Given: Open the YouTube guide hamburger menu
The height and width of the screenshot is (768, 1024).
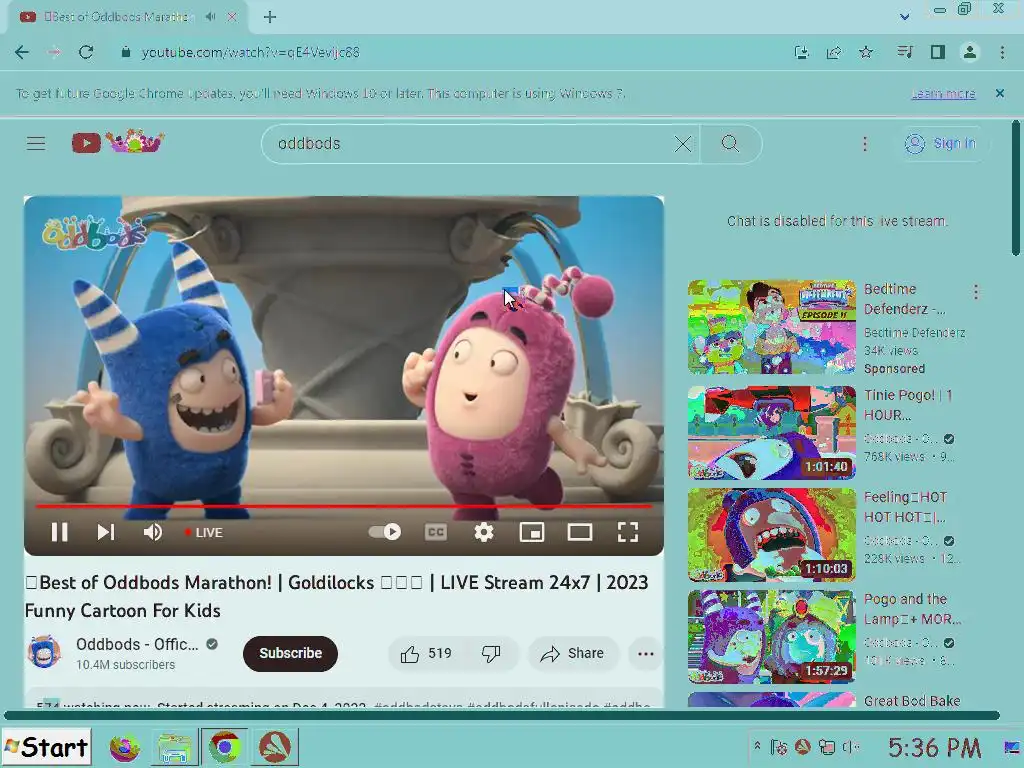Looking at the screenshot, I should coord(36,143).
